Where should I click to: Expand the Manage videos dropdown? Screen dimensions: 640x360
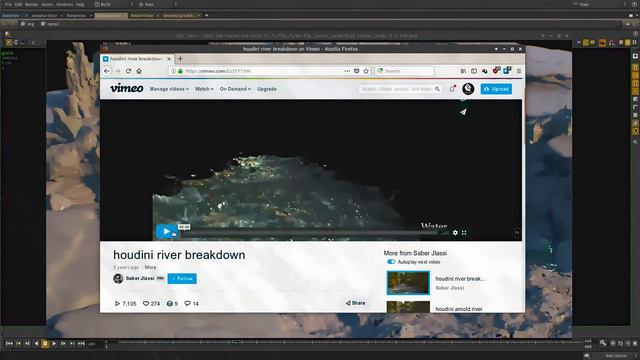(169, 89)
